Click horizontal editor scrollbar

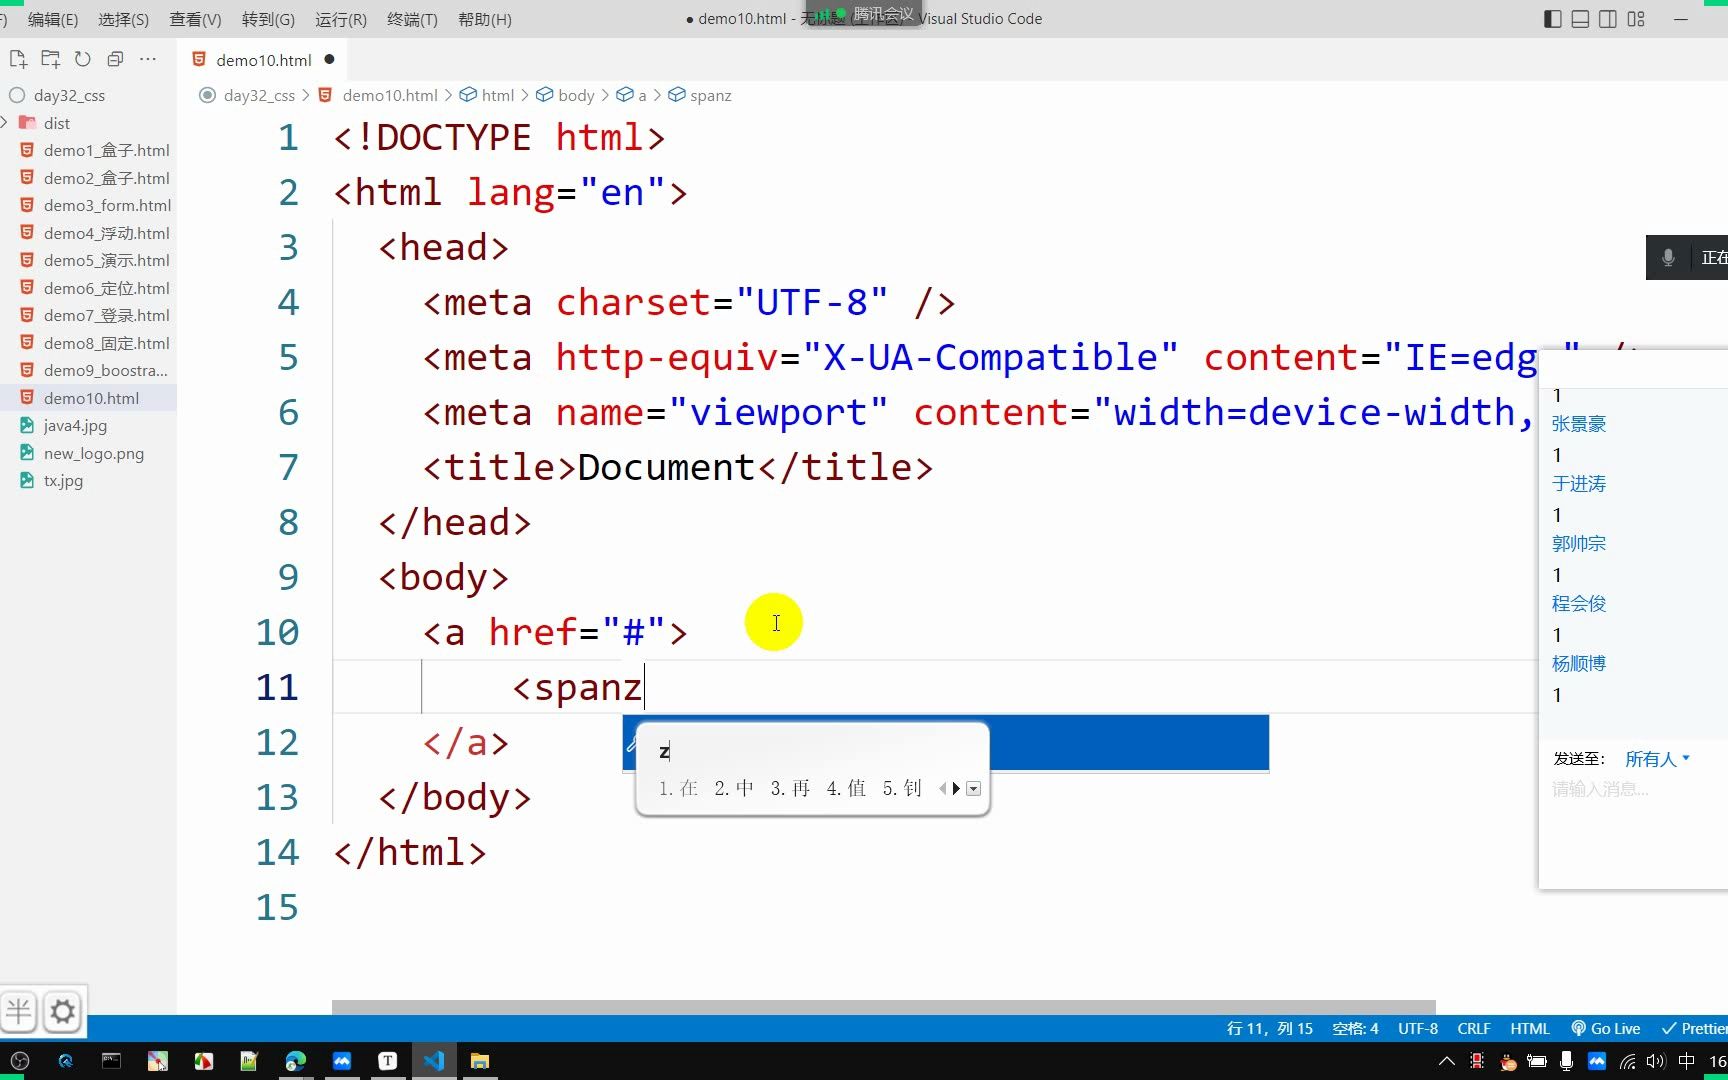point(884,1007)
